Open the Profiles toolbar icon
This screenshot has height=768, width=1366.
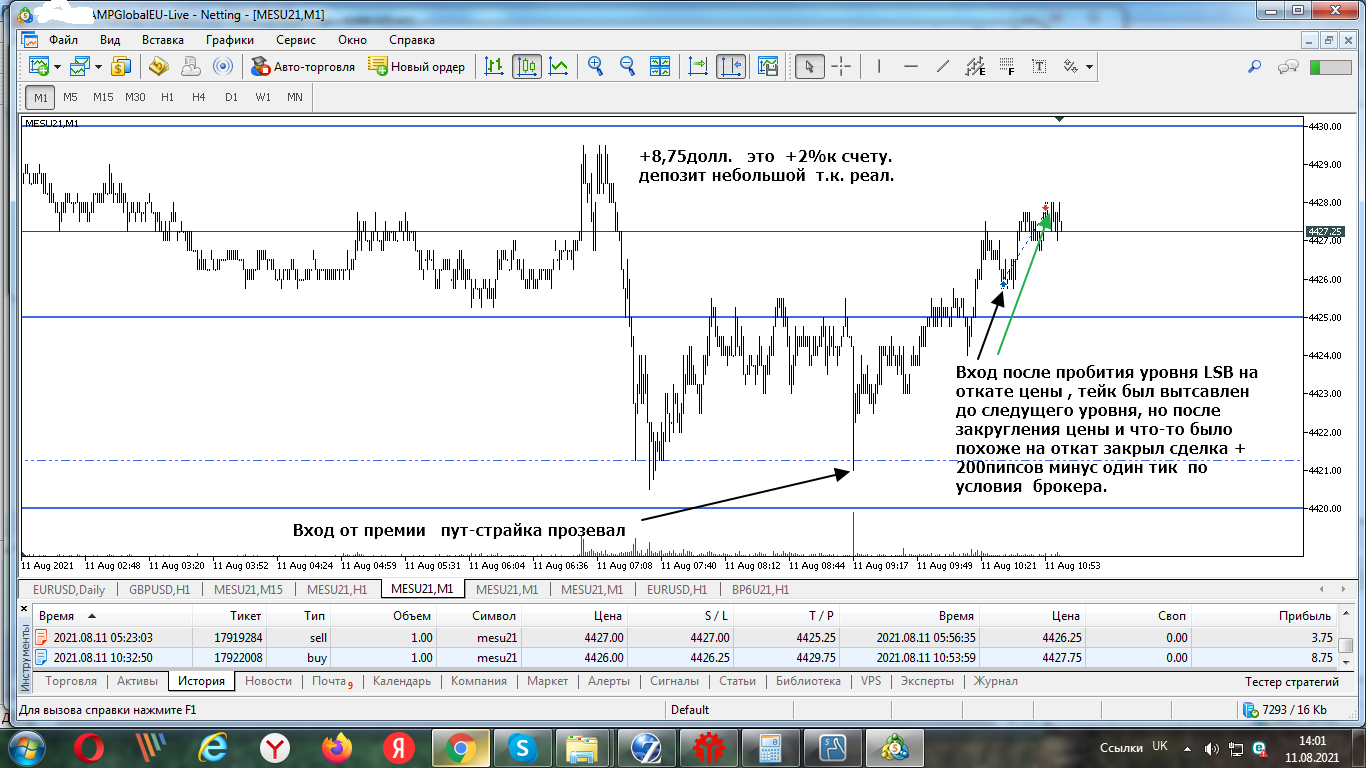(x=80, y=67)
